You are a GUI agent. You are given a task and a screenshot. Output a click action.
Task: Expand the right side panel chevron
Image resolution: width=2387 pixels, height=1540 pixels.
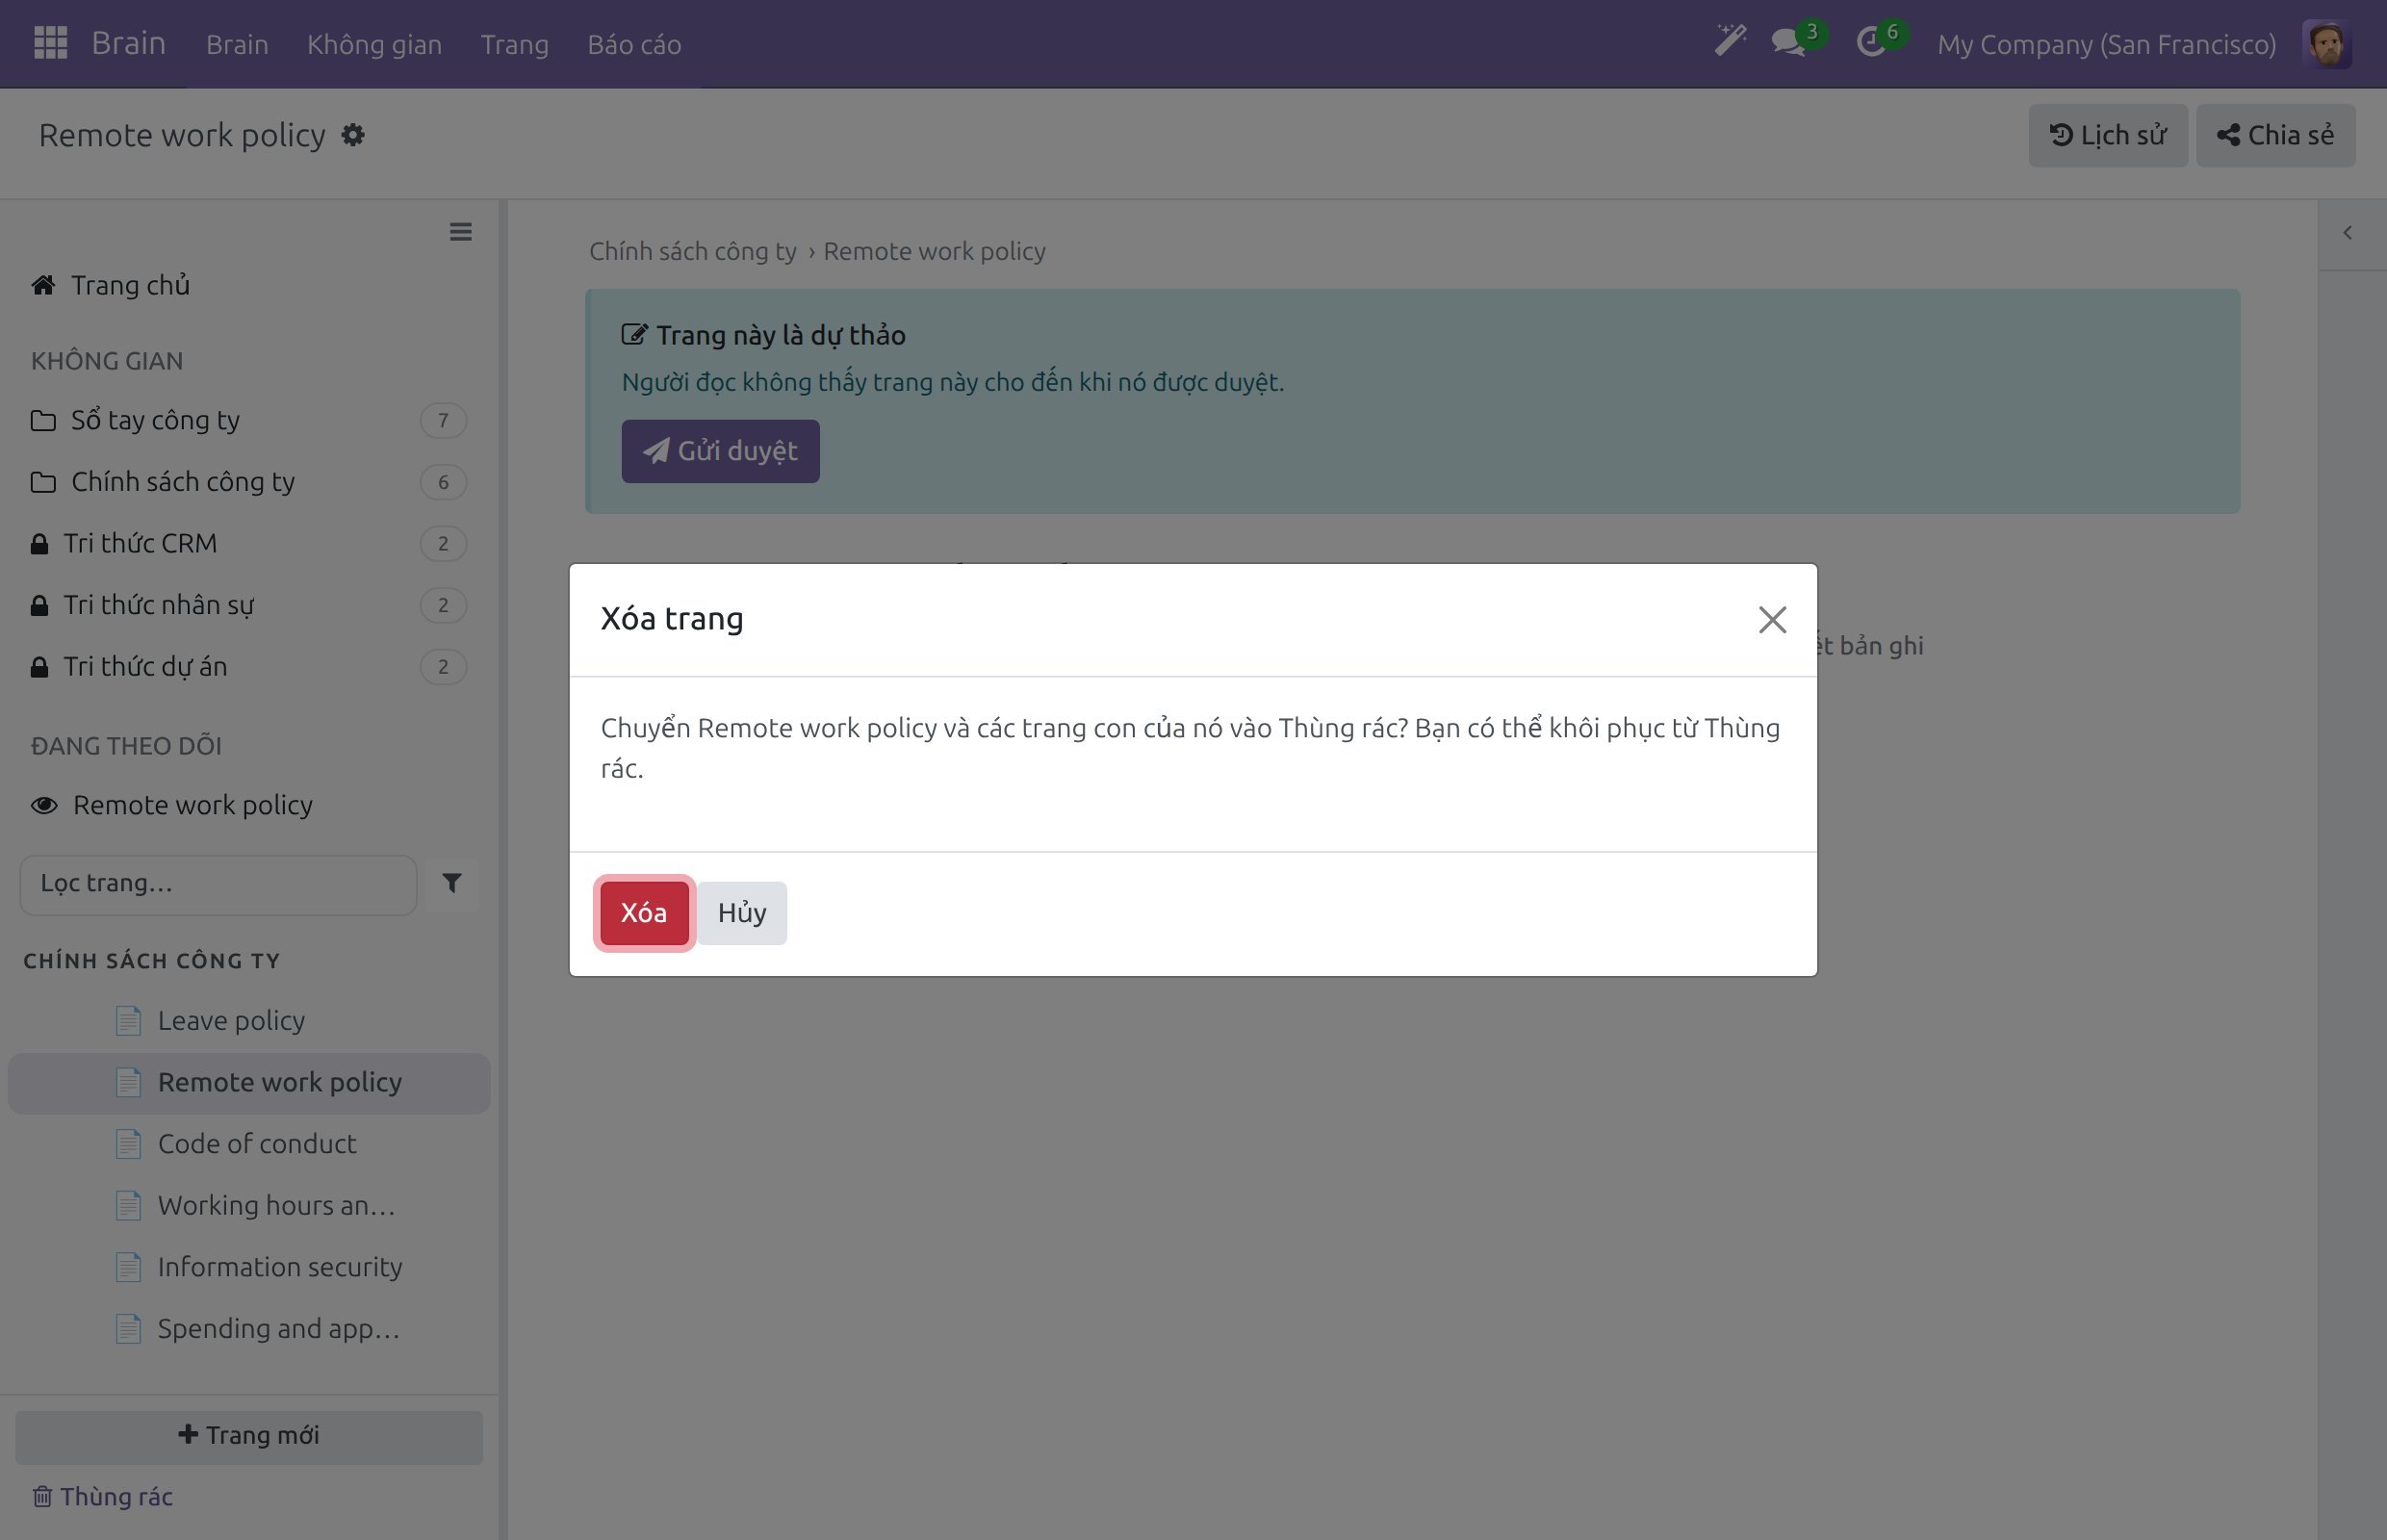(x=2347, y=233)
